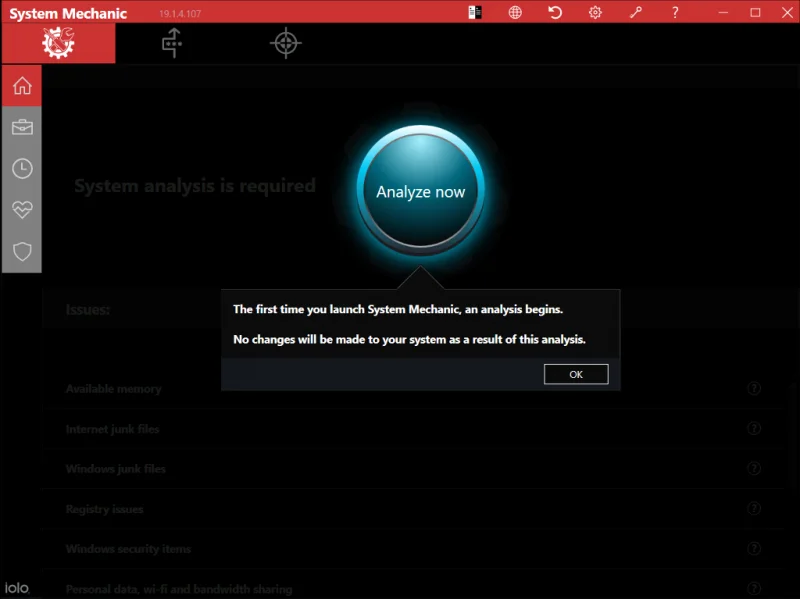The image size is (800, 599).
Task: Switch to the crosshair target tab
Action: tap(286, 43)
